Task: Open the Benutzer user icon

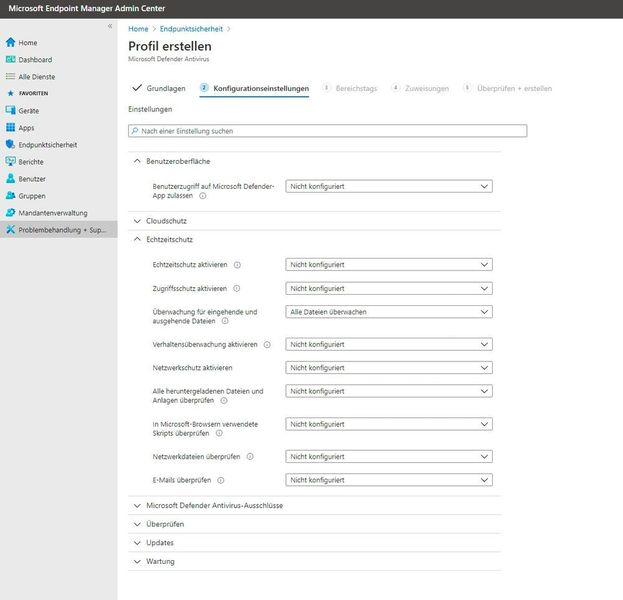Action: (10, 179)
